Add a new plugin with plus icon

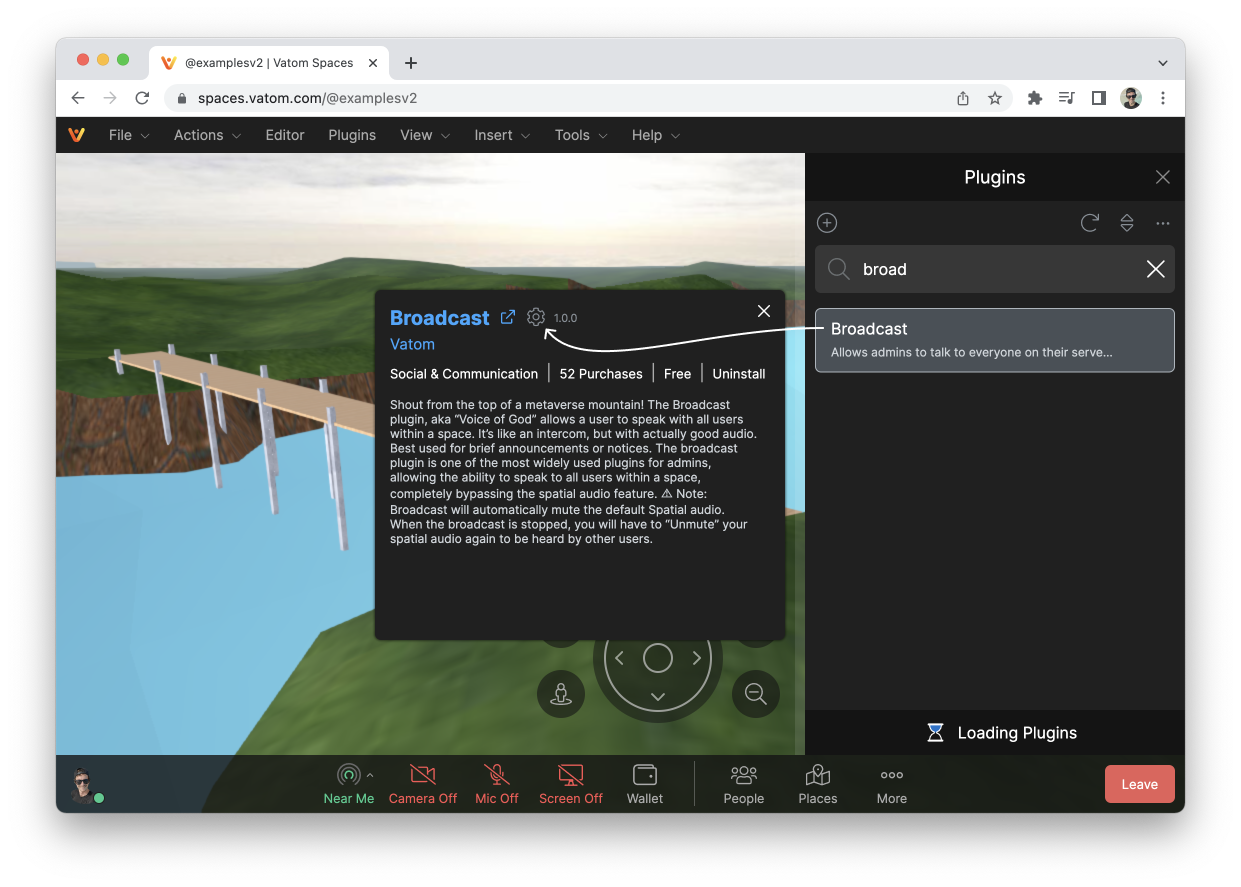[x=827, y=223]
